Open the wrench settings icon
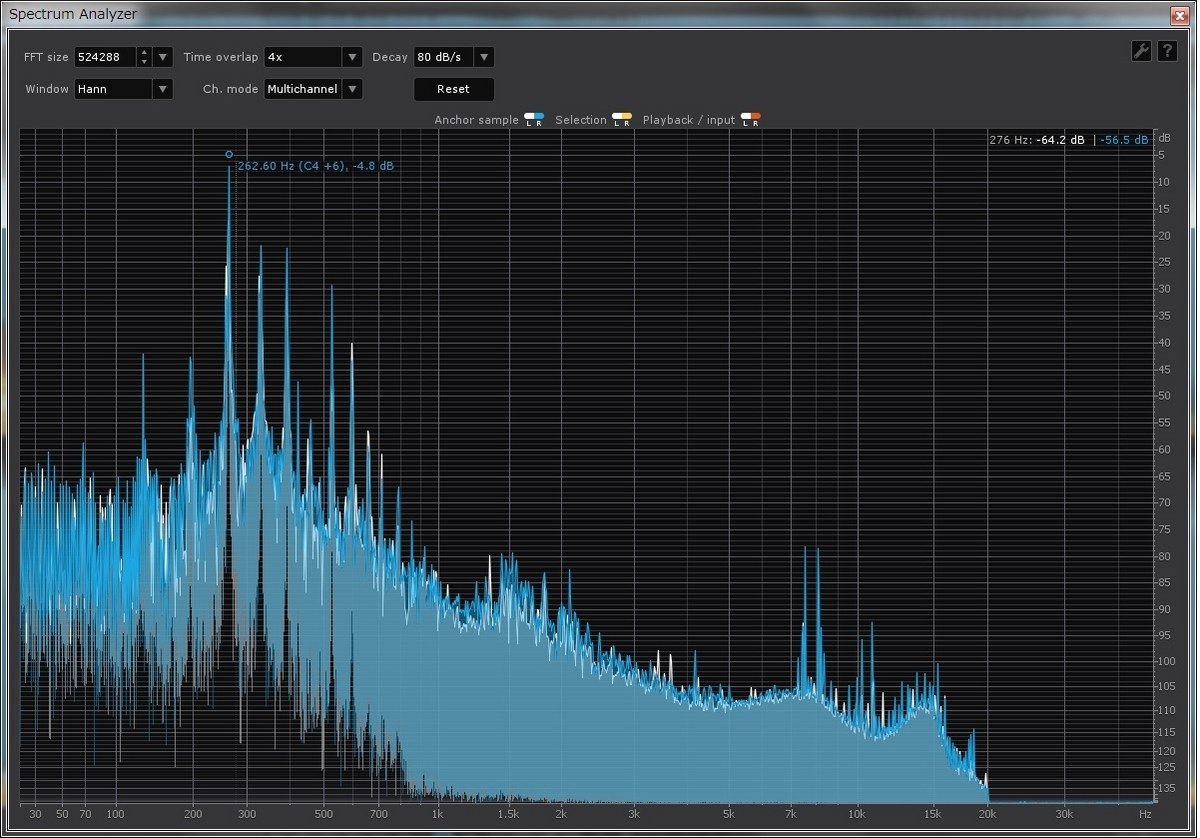Viewport: 1200px width, 838px height. click(x=1141, y=51)
